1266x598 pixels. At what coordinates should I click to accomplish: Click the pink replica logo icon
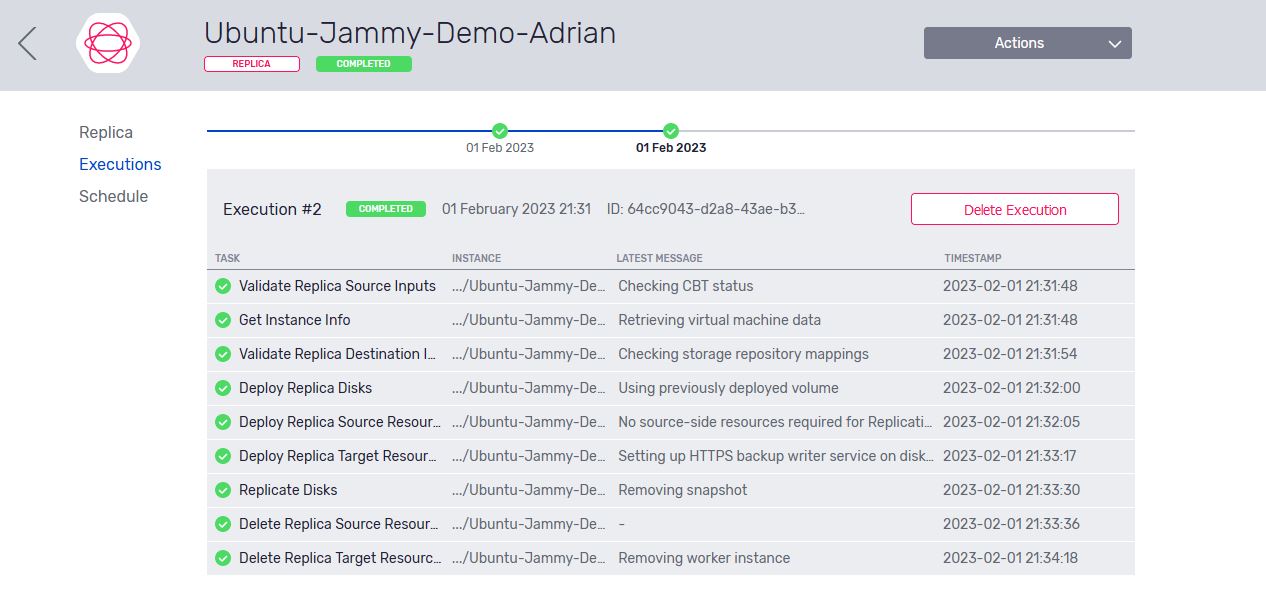[108, 43]
